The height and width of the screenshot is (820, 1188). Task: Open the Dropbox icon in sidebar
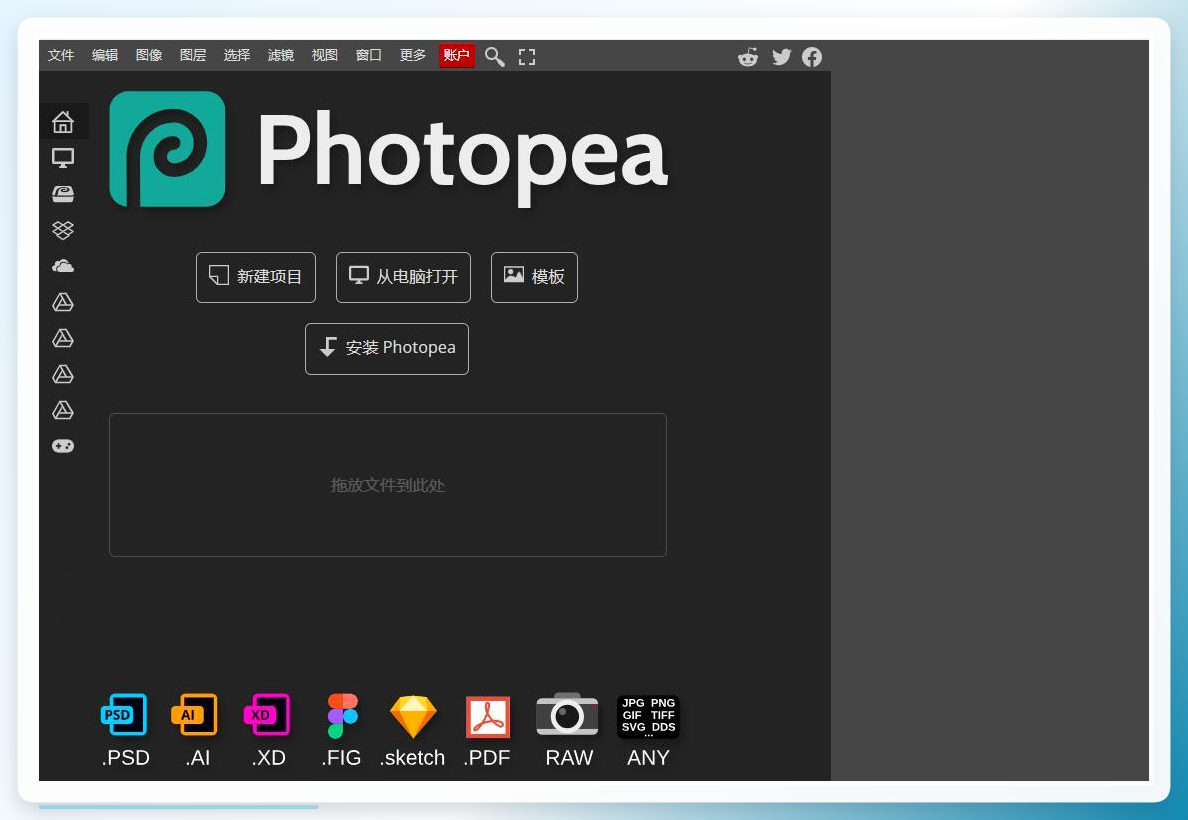point(63,230)
